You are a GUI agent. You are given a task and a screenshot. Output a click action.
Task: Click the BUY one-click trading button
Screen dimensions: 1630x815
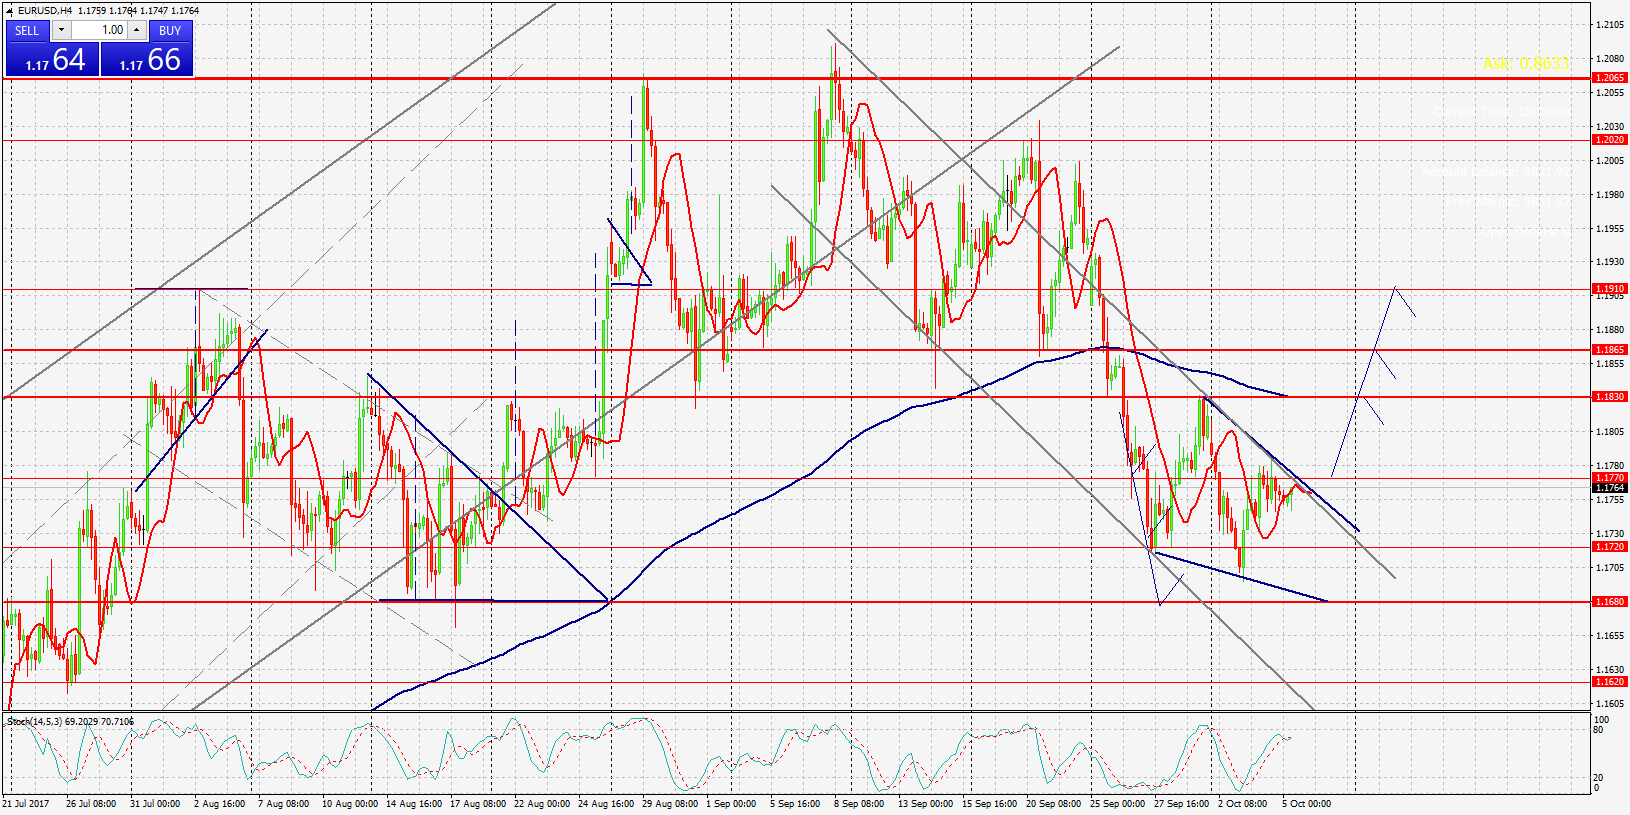170,30
